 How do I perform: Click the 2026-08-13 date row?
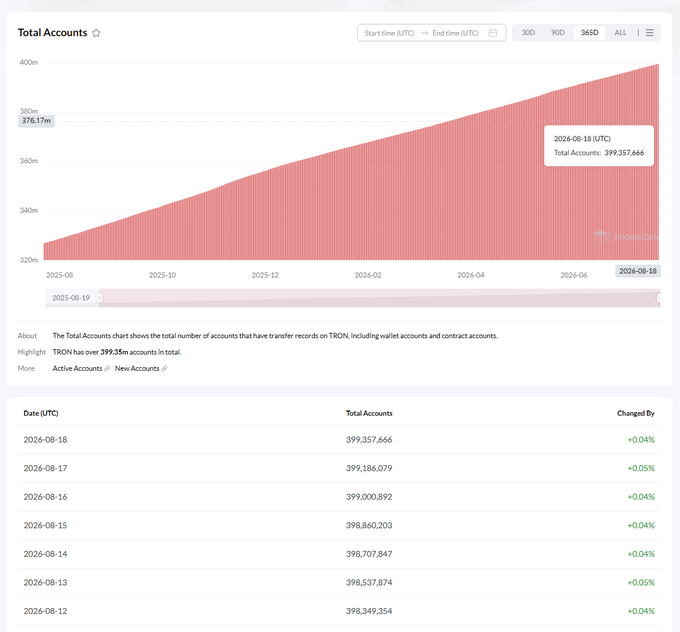[x=339, y=582]
